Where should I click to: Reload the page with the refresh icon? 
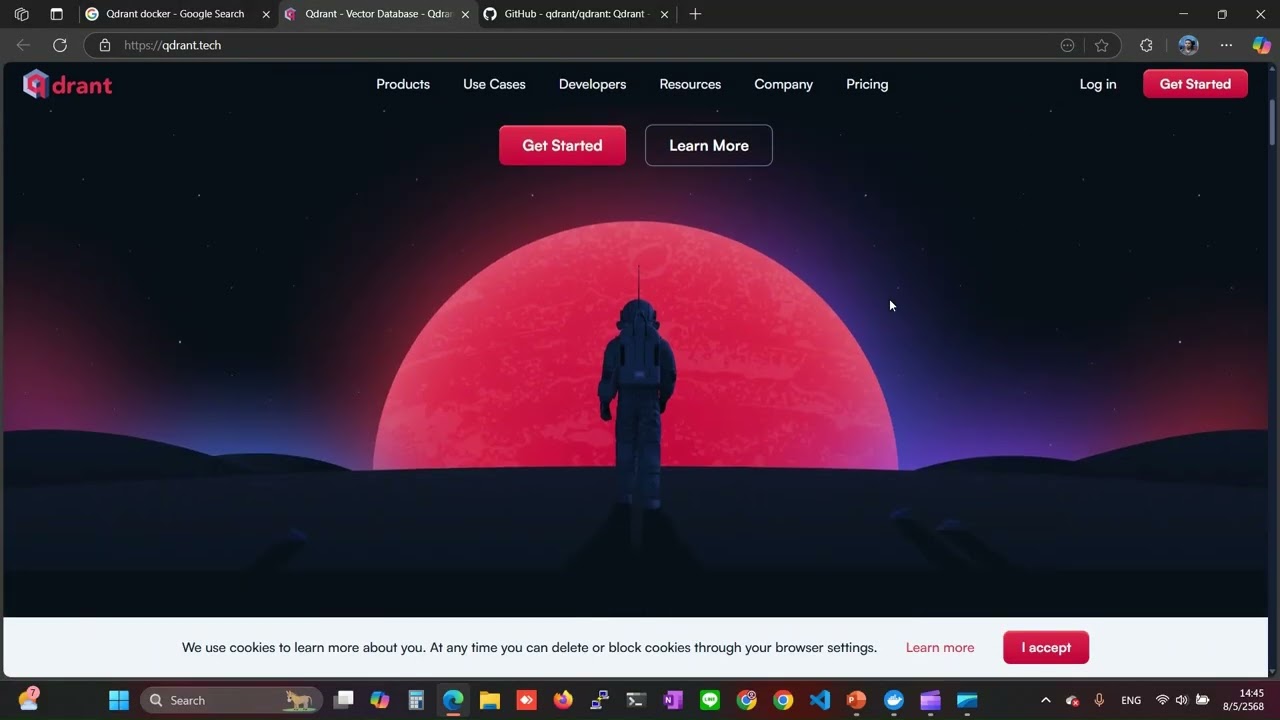[60, 45]
